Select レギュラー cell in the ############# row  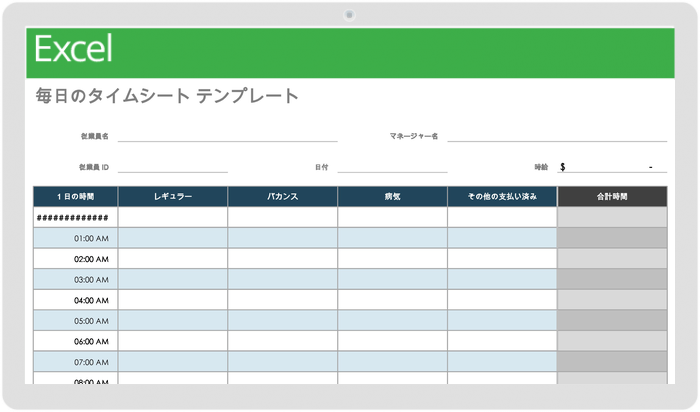[x=173, y=217]
